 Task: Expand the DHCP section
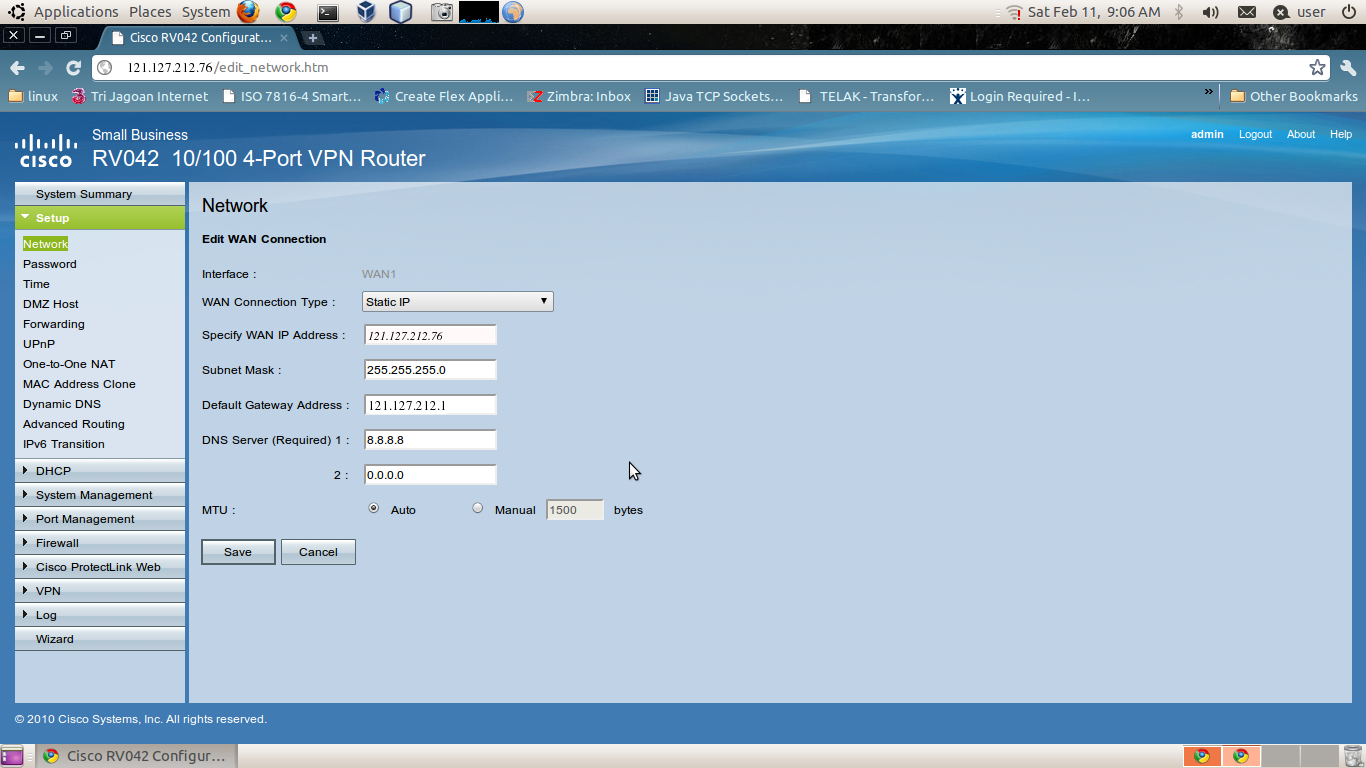tap(100, 471)
